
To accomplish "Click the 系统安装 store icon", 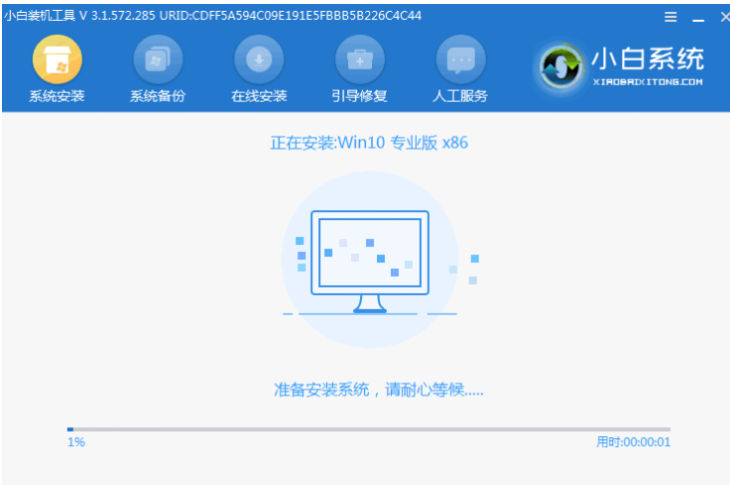I will [x=57, y=60].
